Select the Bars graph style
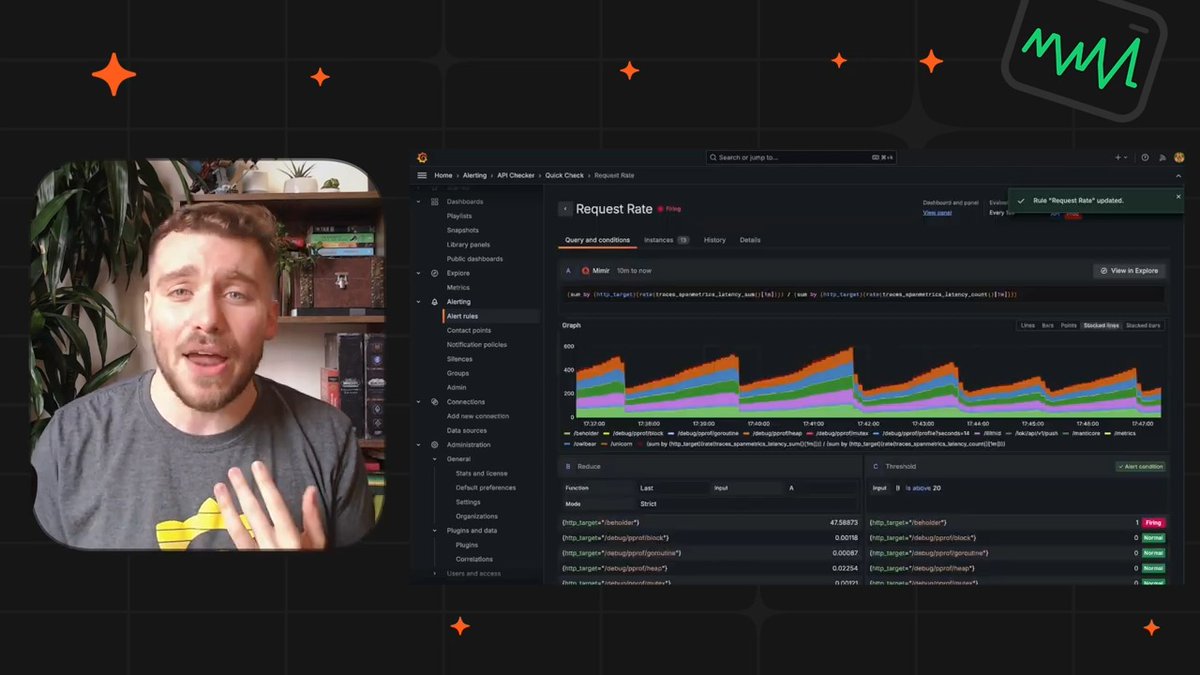Screen dimensions: 1200x675 pyautogui.click(x=1048, y=325)
